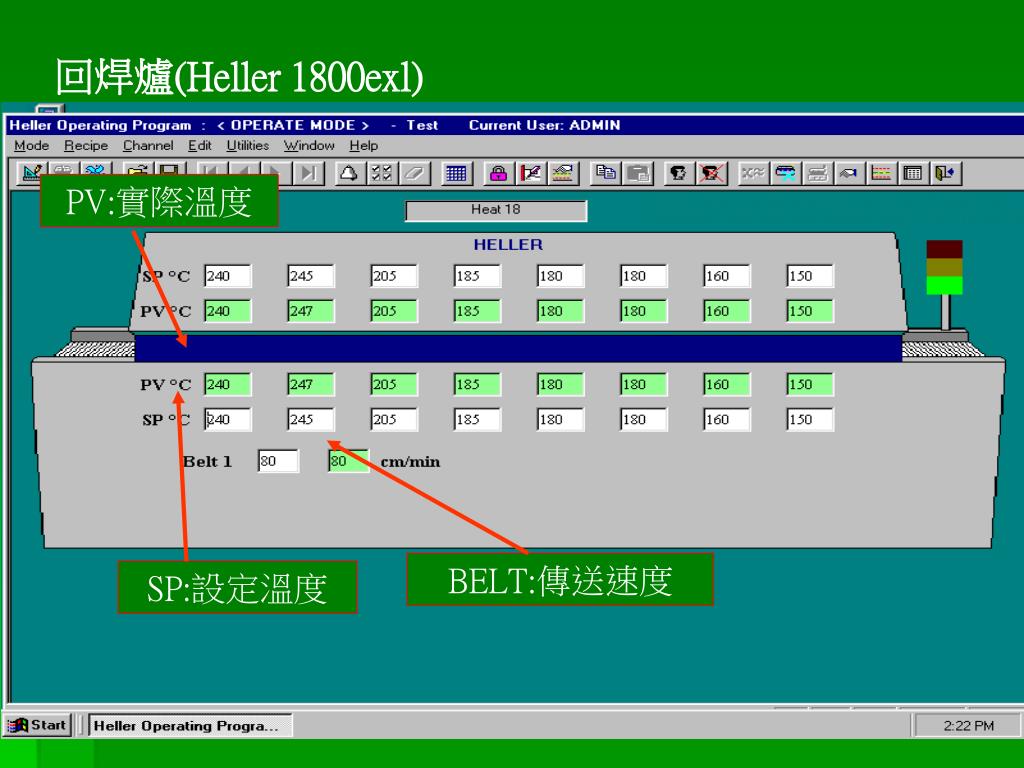The width and height of the screenshot is (1024, 768).
Task: Click the yellow light tower segment
Action: coord(944,267)
